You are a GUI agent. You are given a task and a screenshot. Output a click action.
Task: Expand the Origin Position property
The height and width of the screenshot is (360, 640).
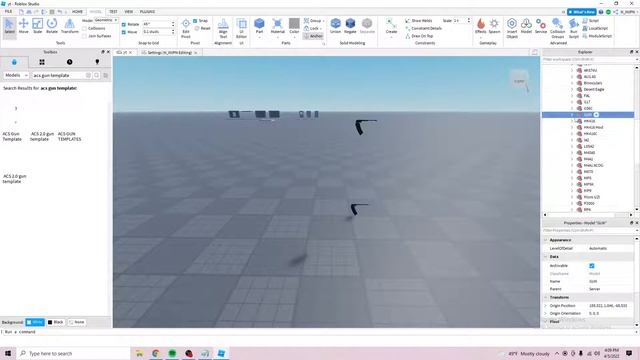pos(546,306)
